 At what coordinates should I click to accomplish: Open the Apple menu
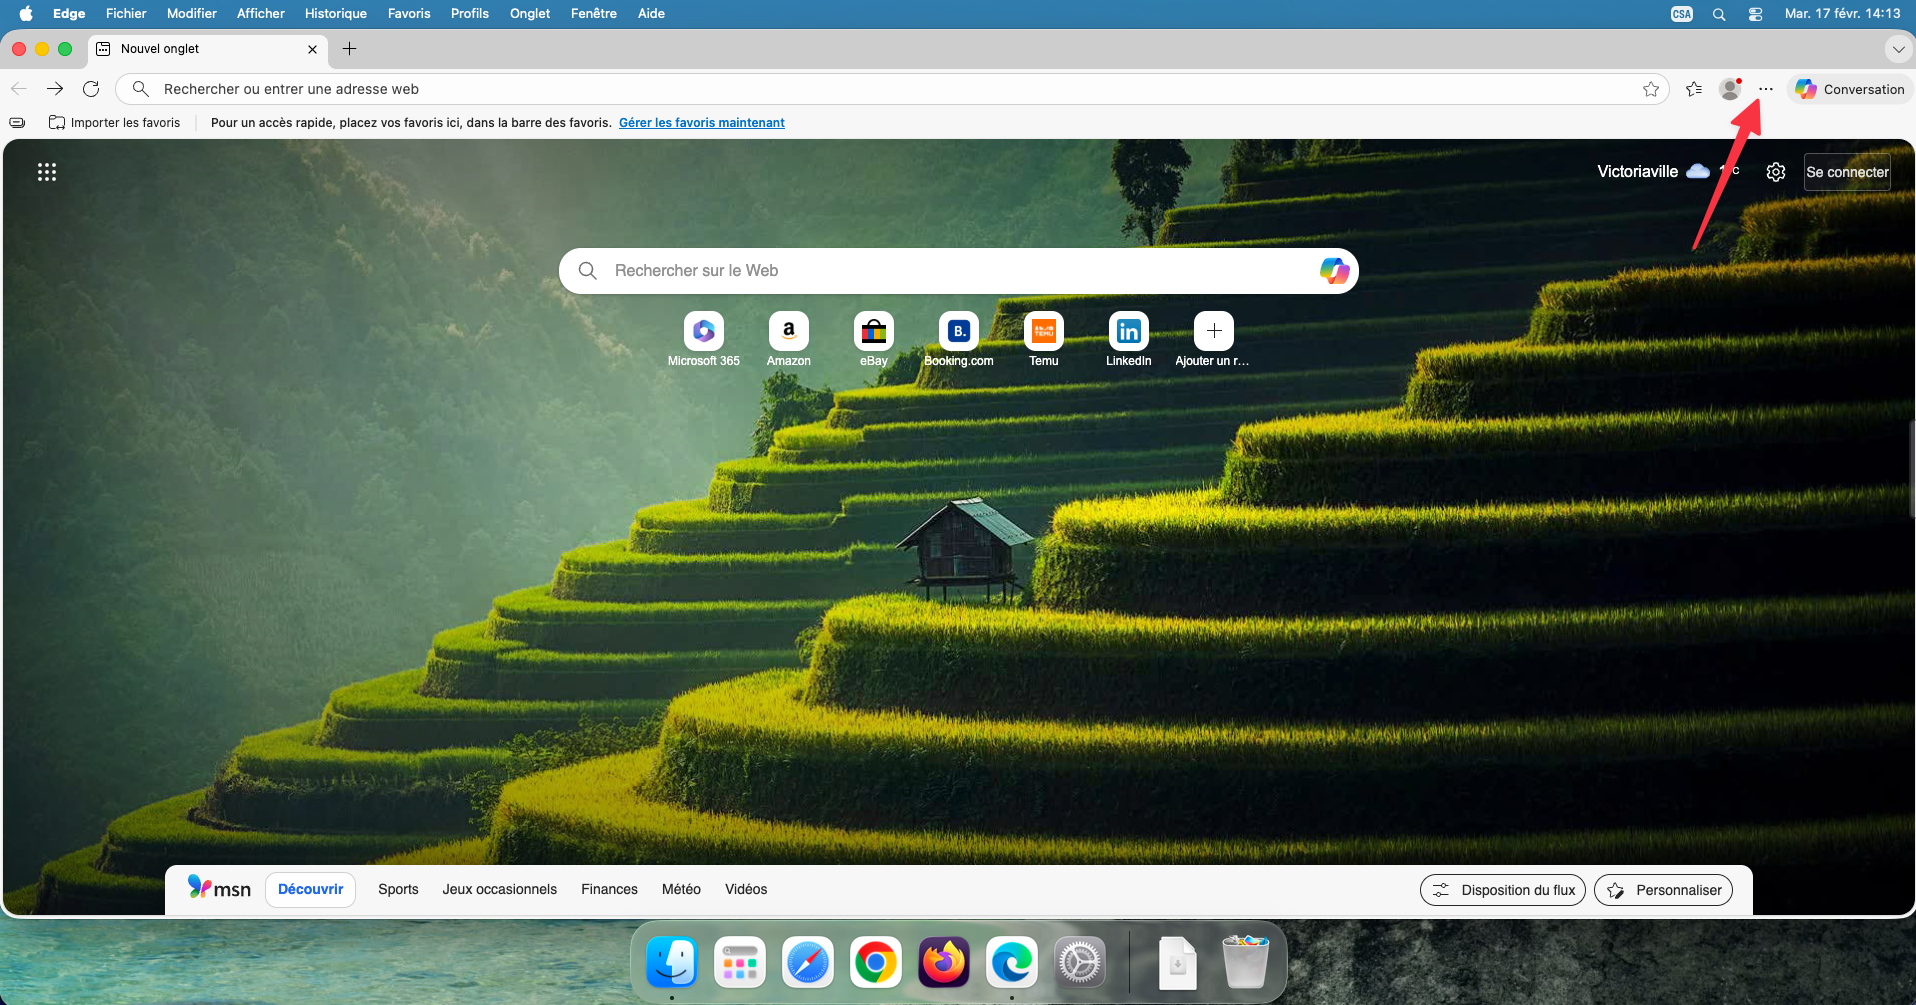(x=26, y=13)
